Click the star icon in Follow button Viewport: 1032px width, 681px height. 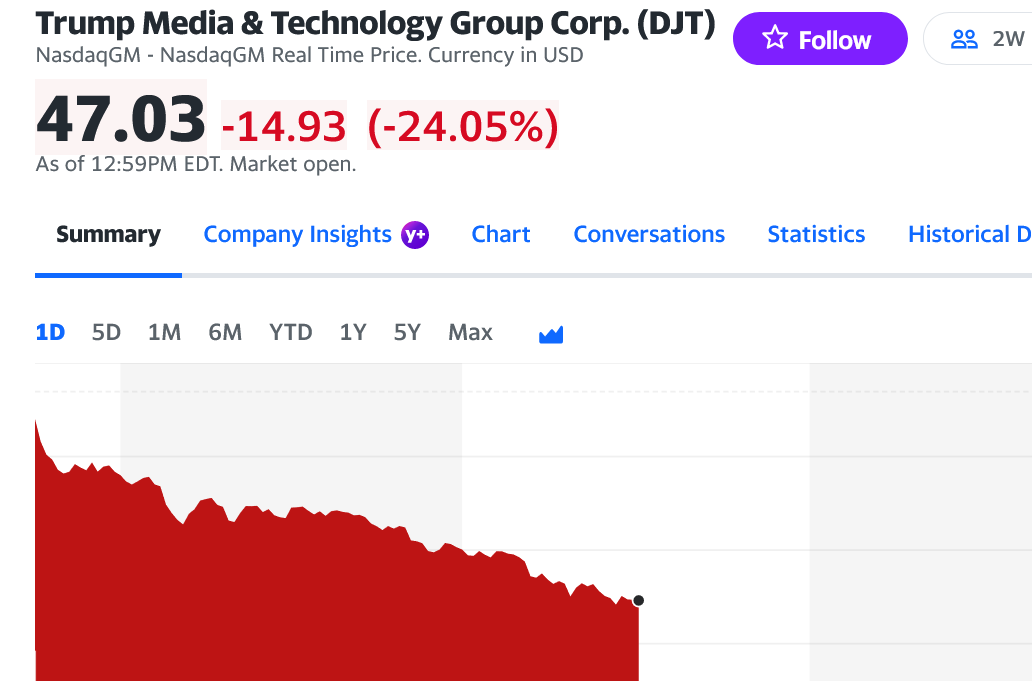pyautogui.click(x=775, y=39)
